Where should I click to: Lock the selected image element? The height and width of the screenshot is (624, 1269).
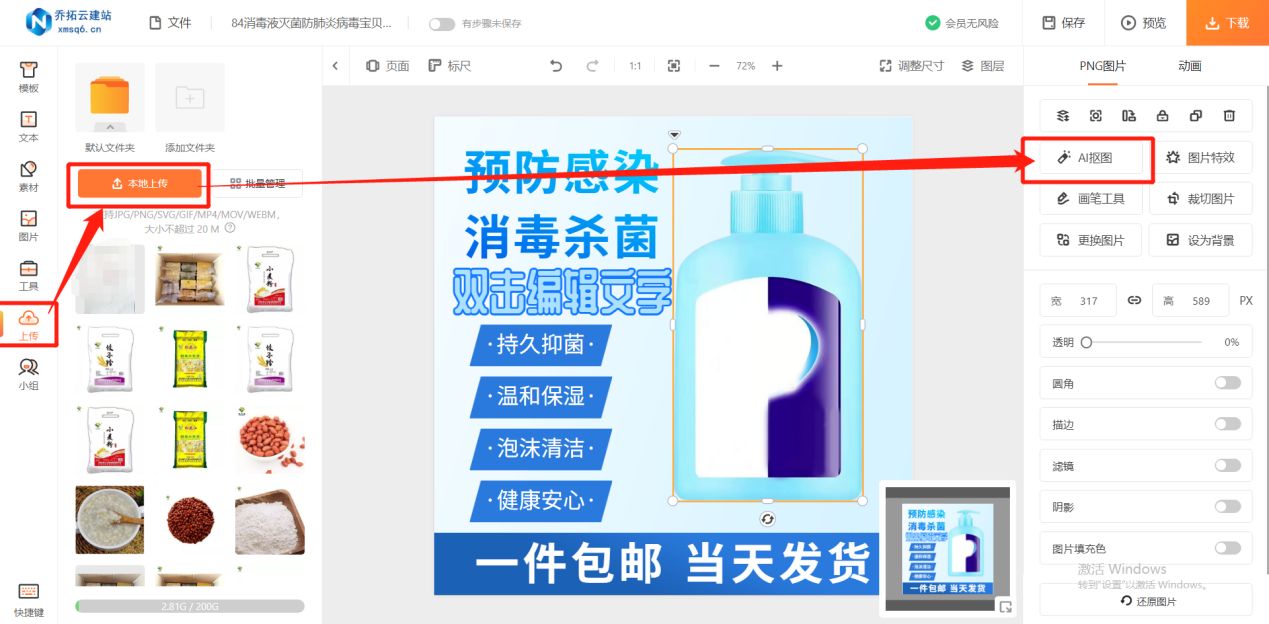pos(1162,116)
